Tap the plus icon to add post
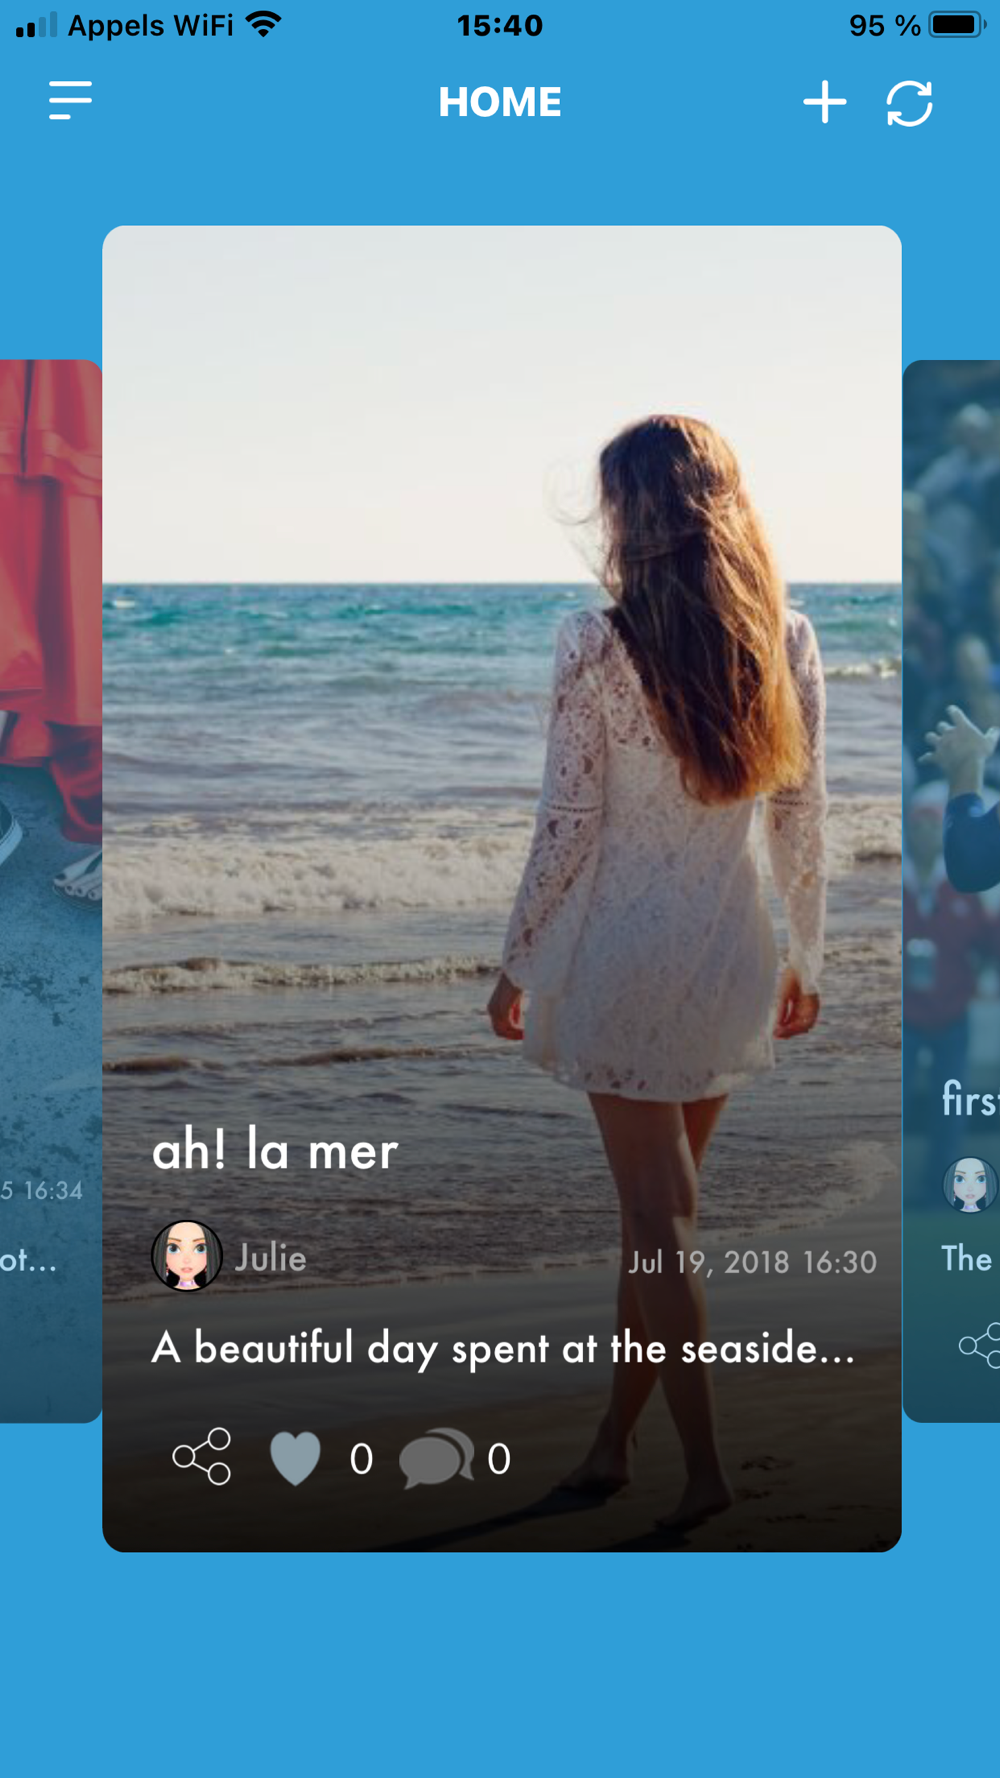This screenshot has height=1778, width=1000. (x=825, y=102)
